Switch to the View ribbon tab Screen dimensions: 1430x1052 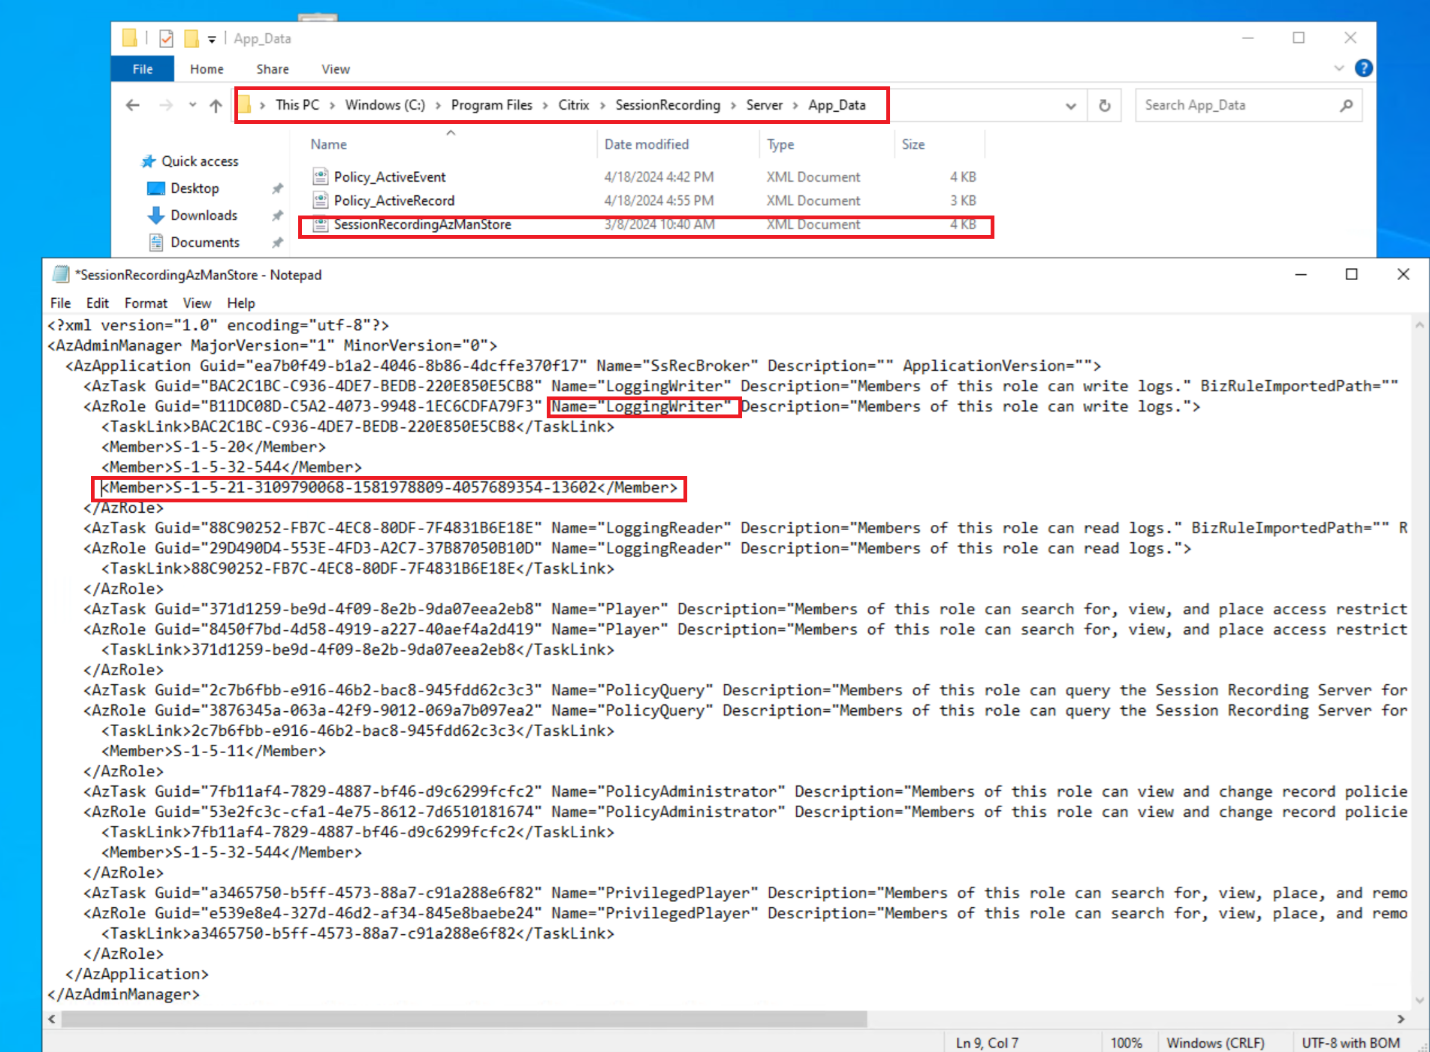pos(335,69)
